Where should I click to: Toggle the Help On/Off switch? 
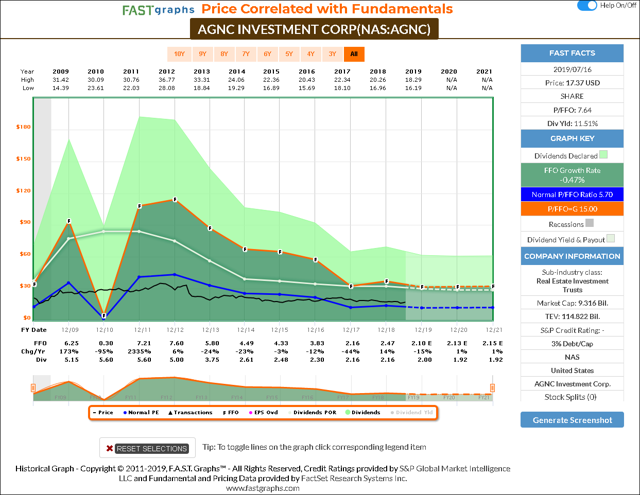[587, 6]
